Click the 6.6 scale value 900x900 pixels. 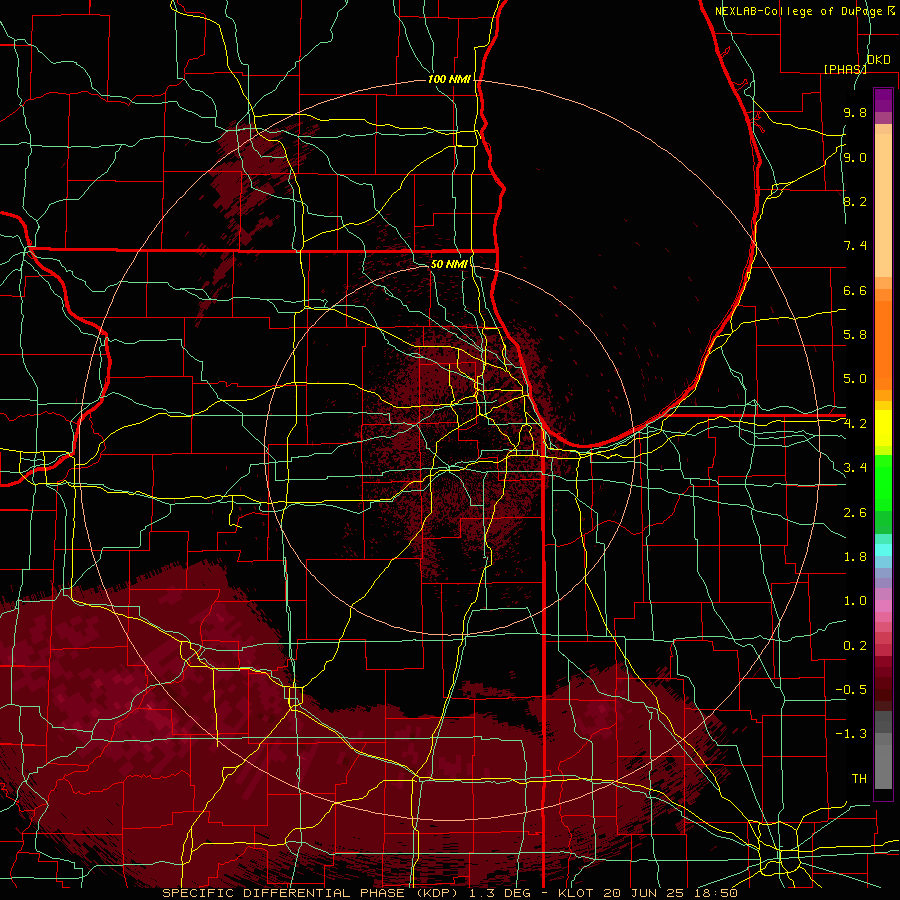(855, 290)
